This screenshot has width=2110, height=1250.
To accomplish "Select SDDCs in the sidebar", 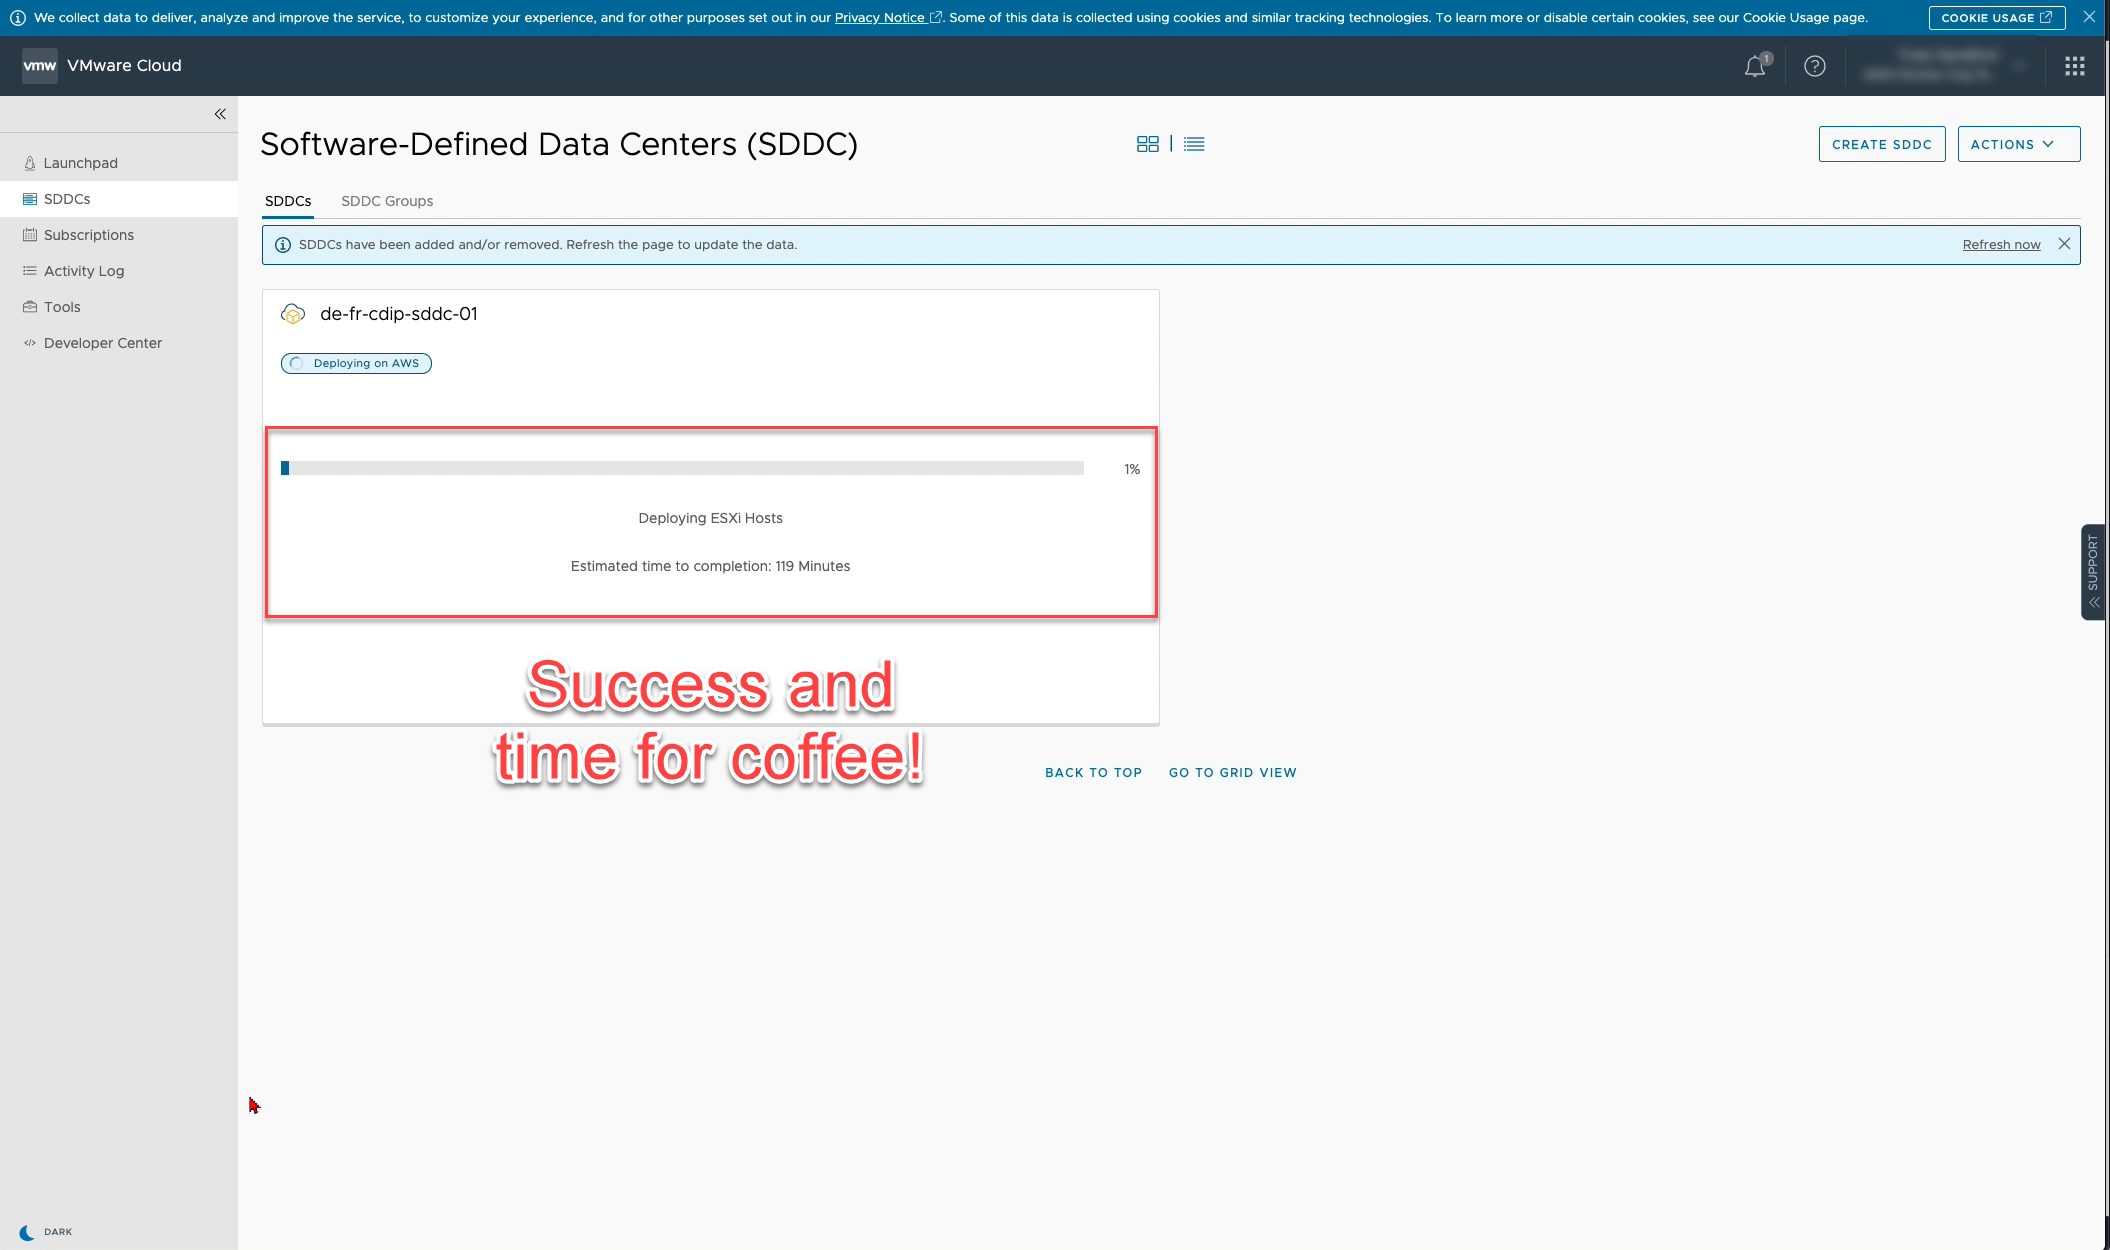I will [x=119, y=199].
